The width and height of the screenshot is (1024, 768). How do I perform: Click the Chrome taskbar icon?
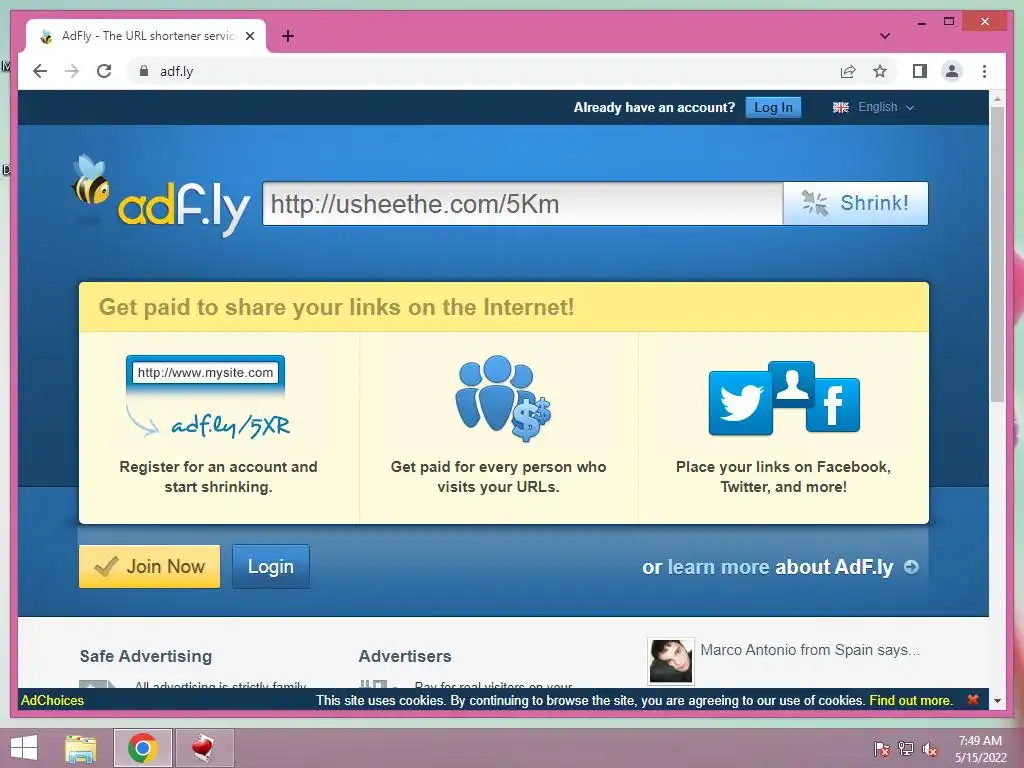pos(142,748)
